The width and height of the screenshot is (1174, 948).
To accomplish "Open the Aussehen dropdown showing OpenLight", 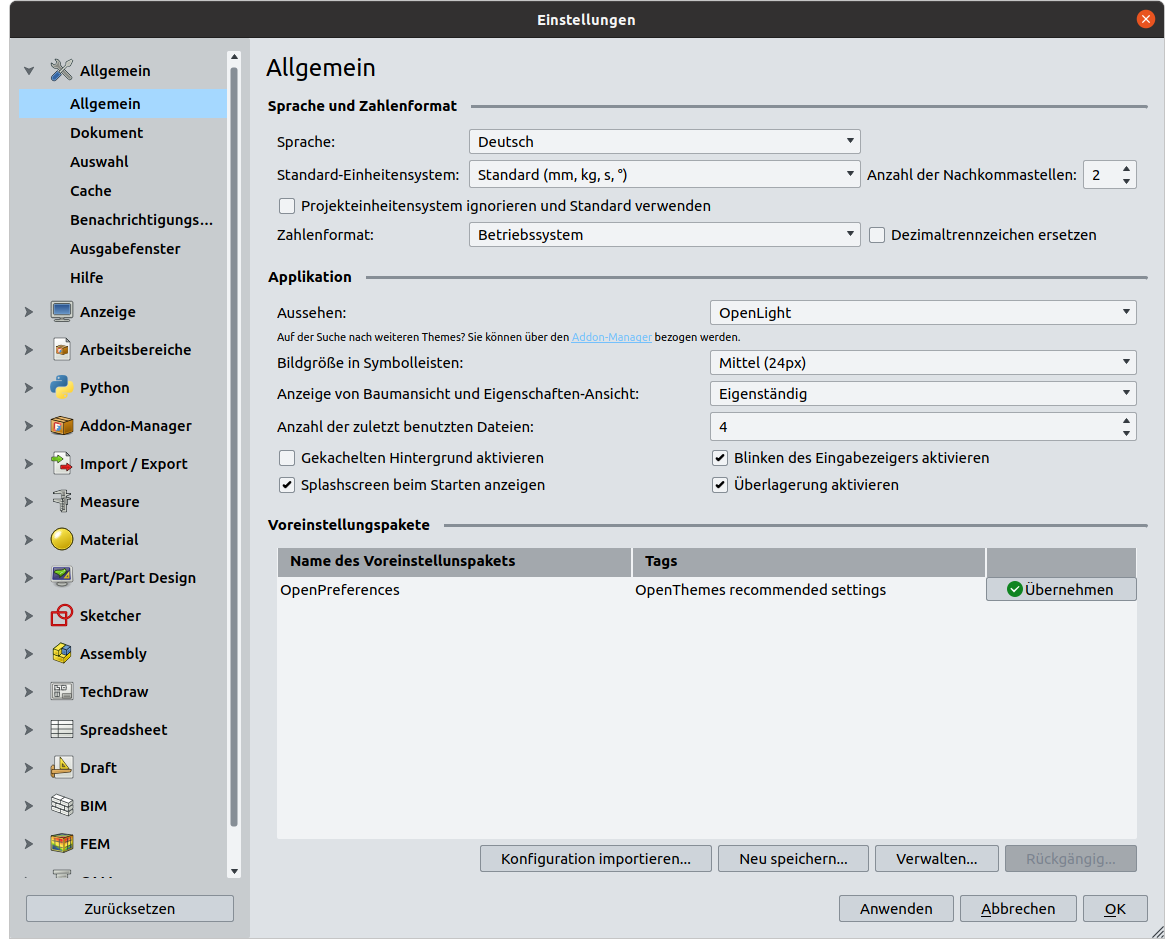I will click(922, 313).
